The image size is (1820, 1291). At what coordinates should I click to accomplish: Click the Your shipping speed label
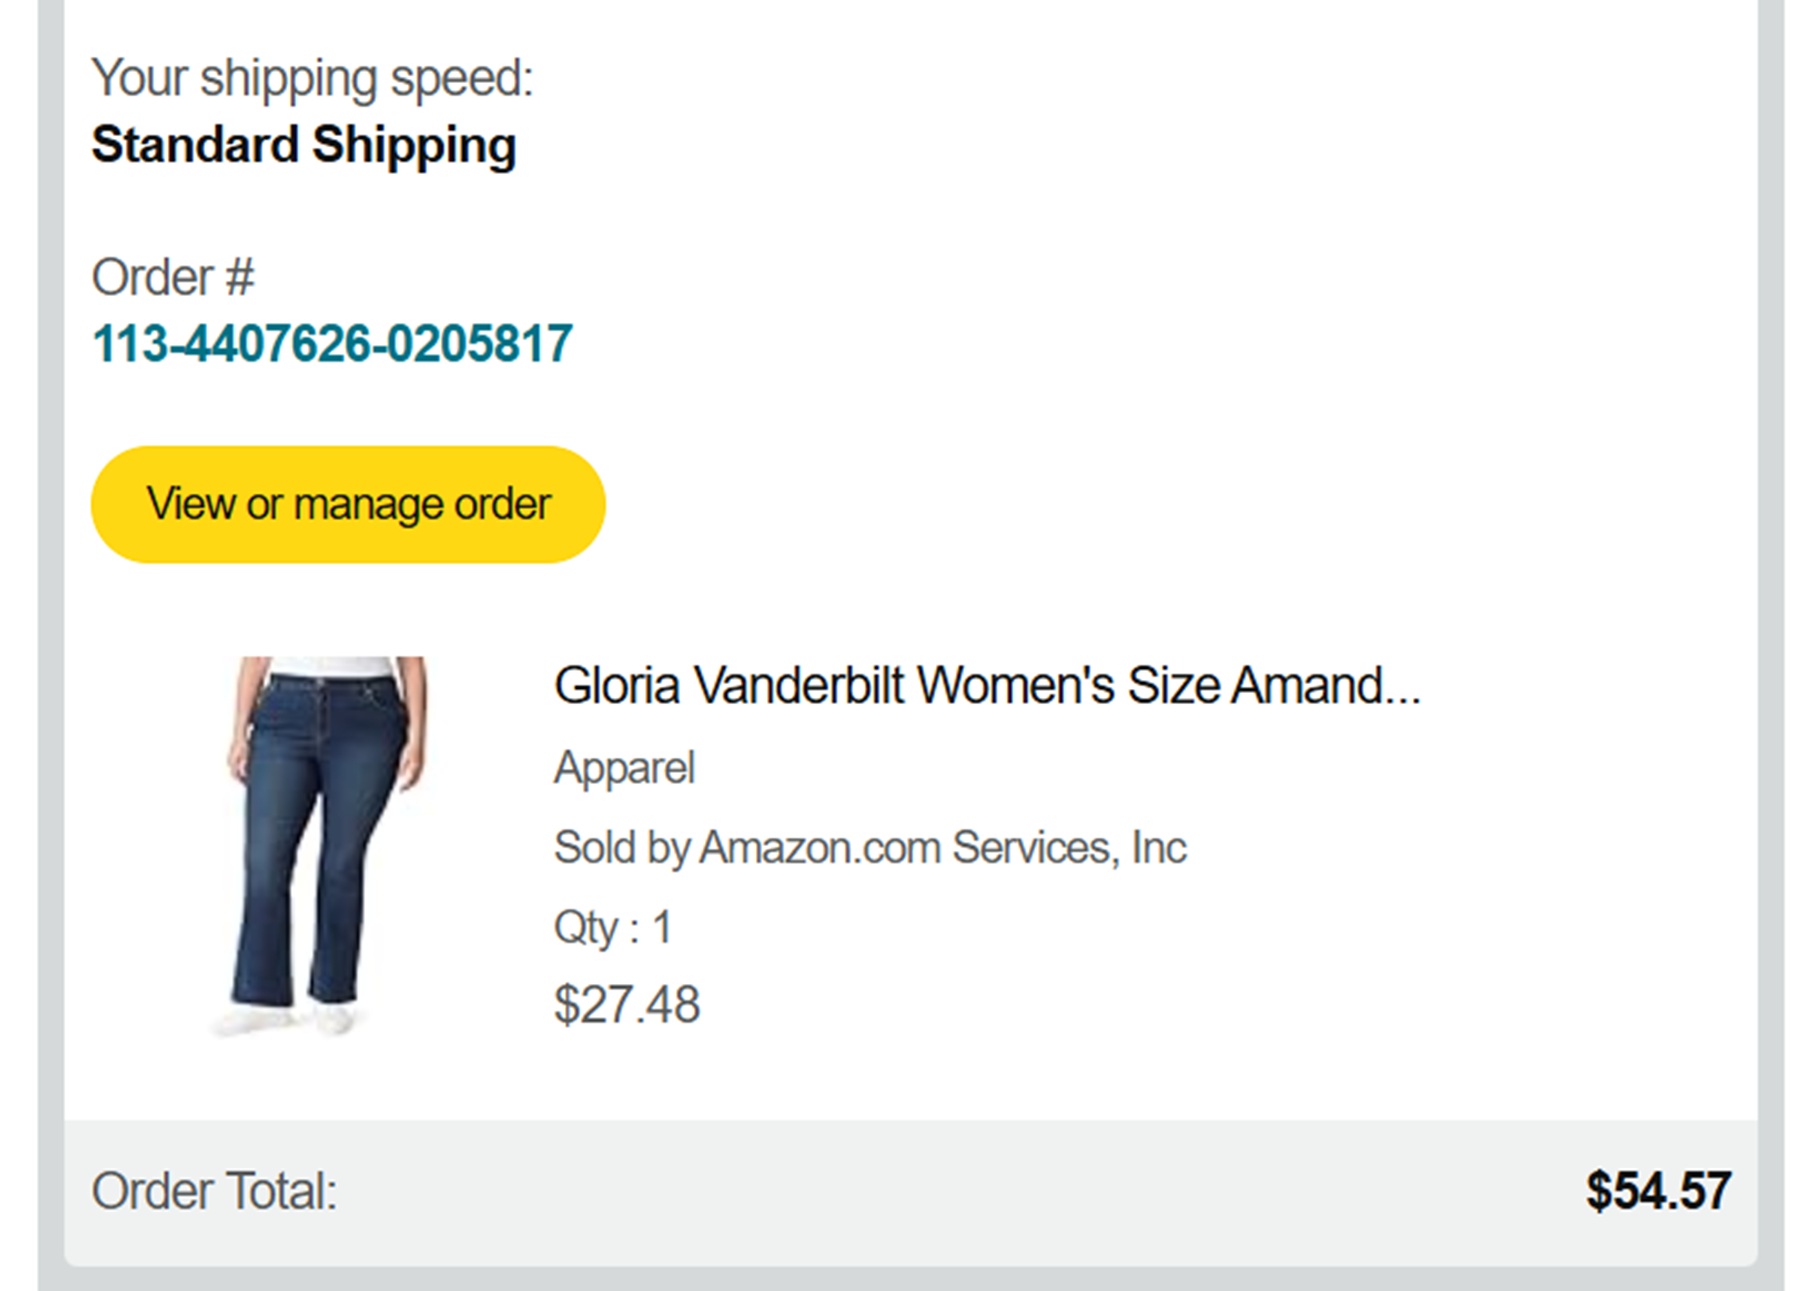(x=312, y=78)
